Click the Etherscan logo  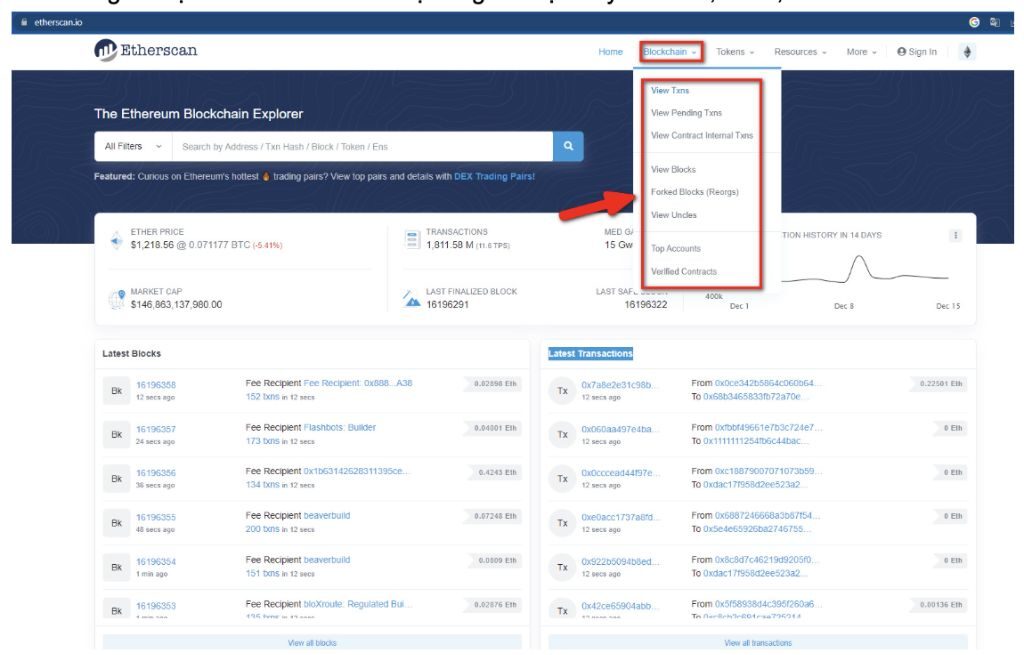coord(146,50)
